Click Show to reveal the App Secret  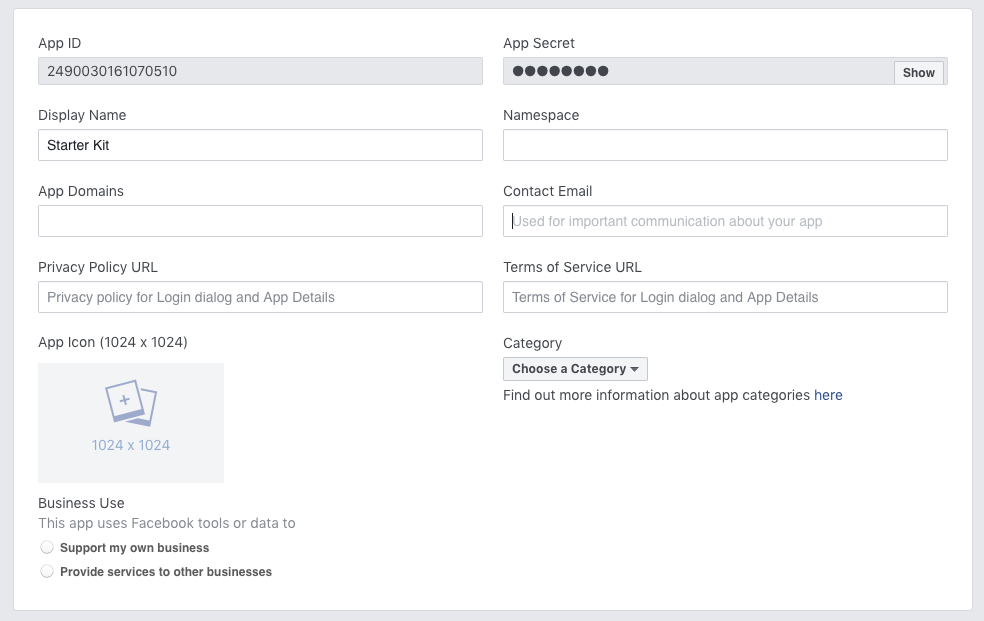pos(917,71)
